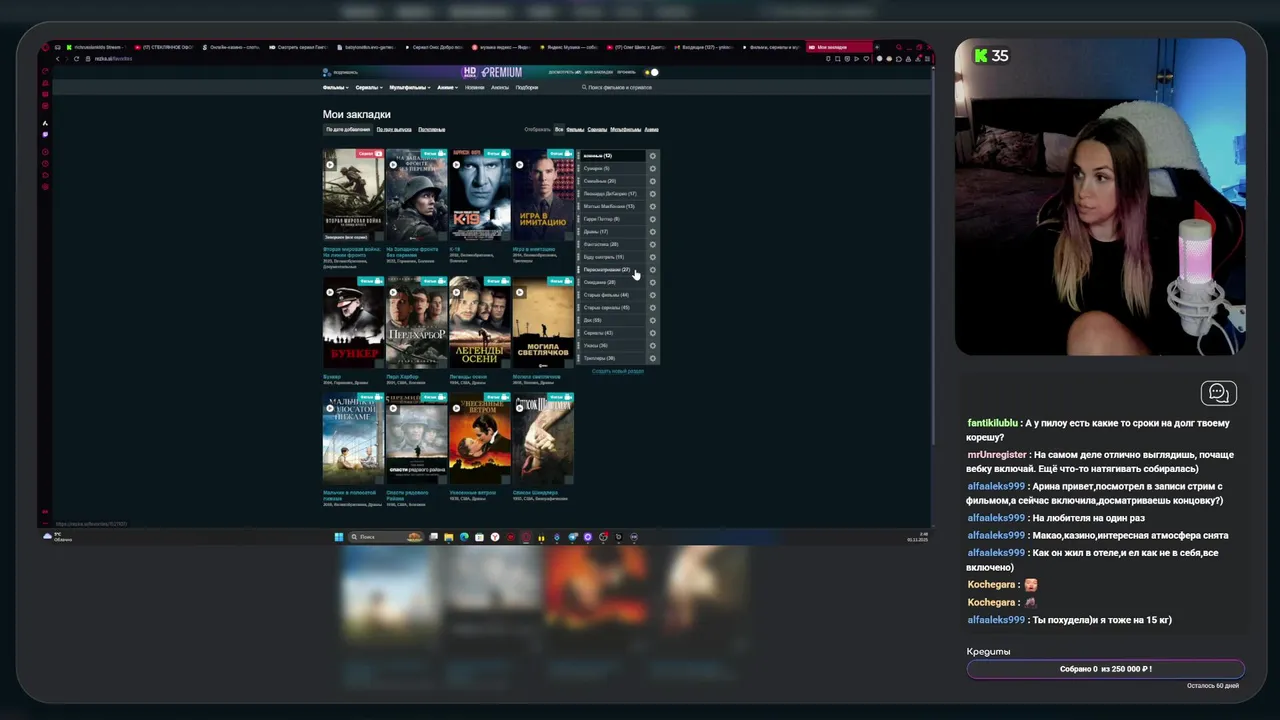Click Создать новый раздел link

(x=618, y=371)
